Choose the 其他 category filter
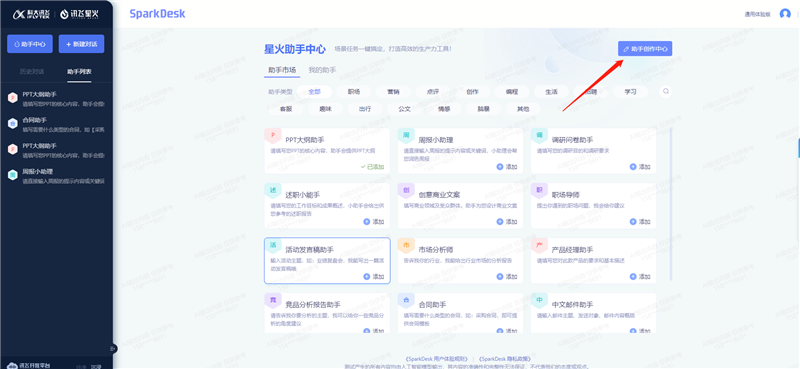Screen dimensions: 800x369 coord(523,109)
